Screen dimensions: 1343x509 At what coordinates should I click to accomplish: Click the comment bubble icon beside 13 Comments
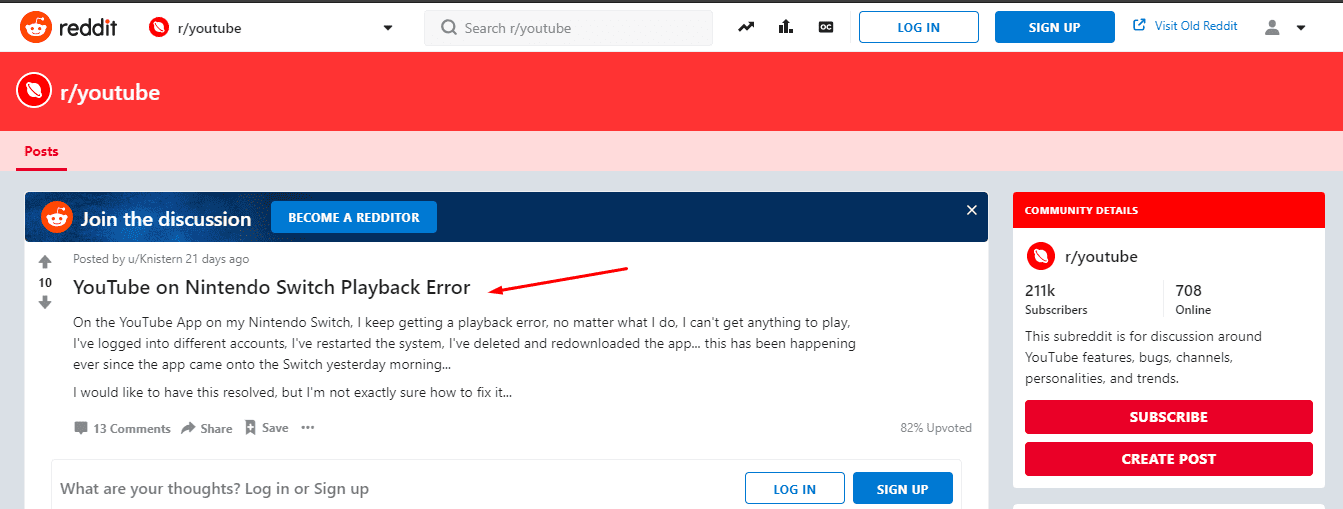[81, 428]
